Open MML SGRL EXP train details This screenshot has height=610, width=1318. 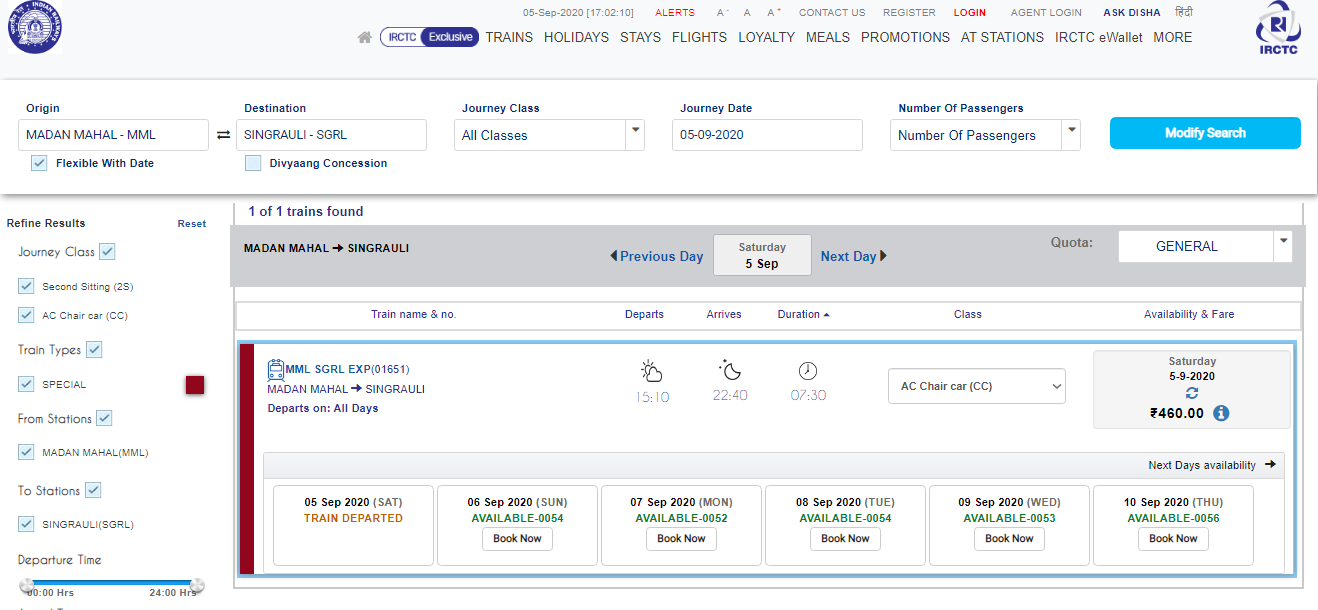pos(347,369)
